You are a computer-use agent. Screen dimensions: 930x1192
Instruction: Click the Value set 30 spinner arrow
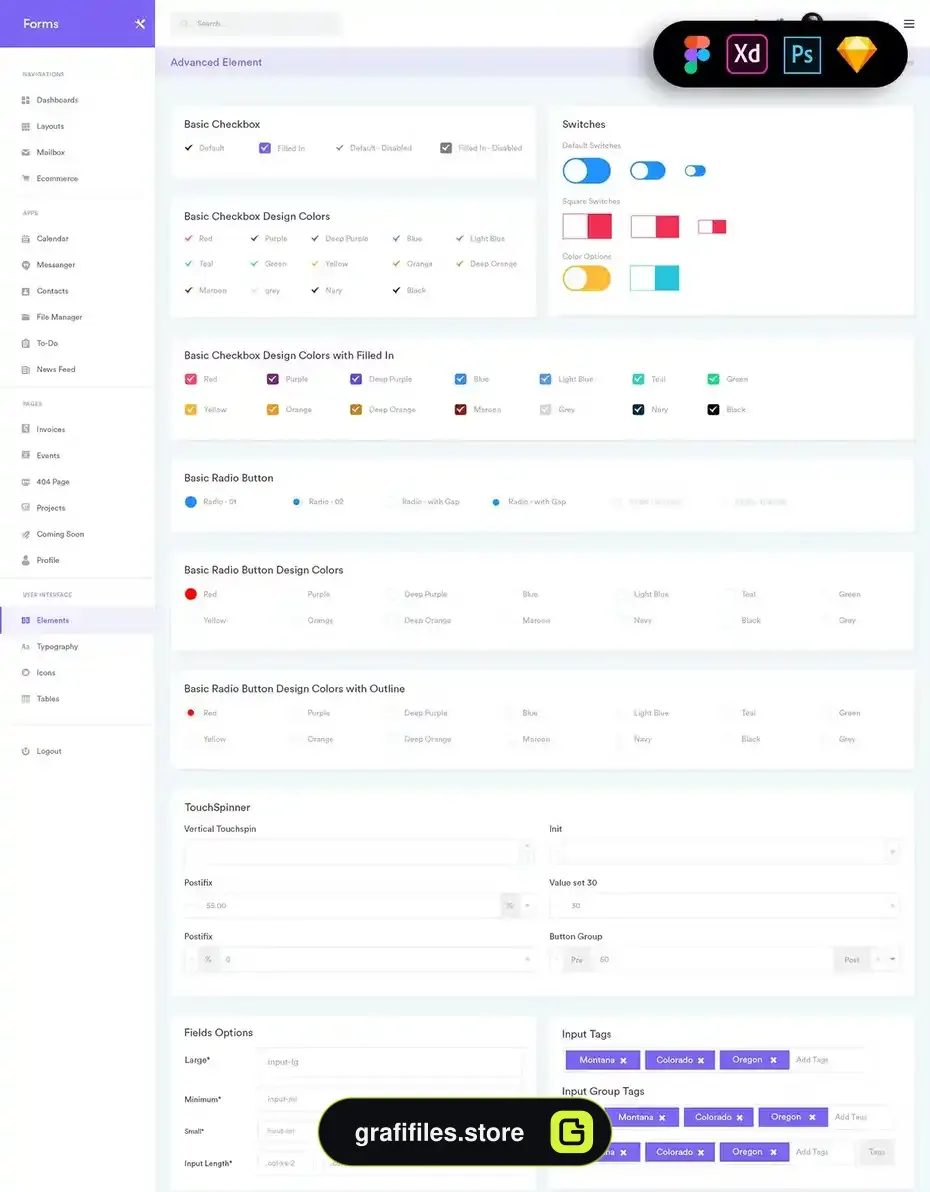(893, 905)
